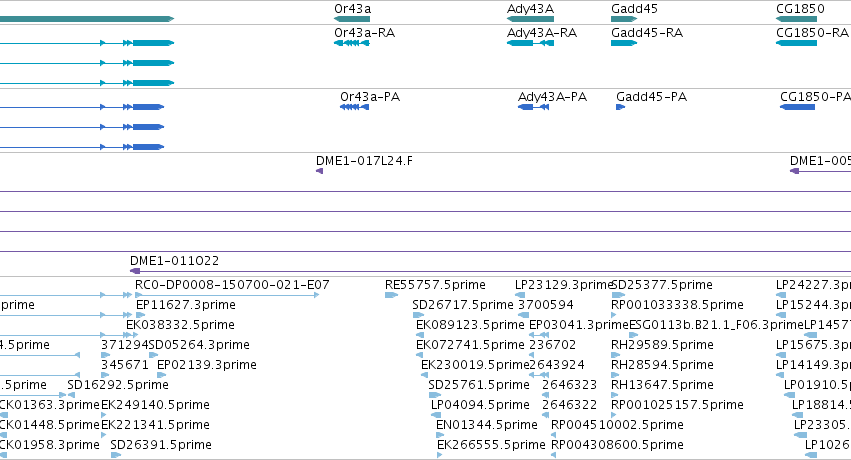The width and height of the screenshot is (851, 460).
Task: Click the Ady43A-PA label
Action: point(552,97)
